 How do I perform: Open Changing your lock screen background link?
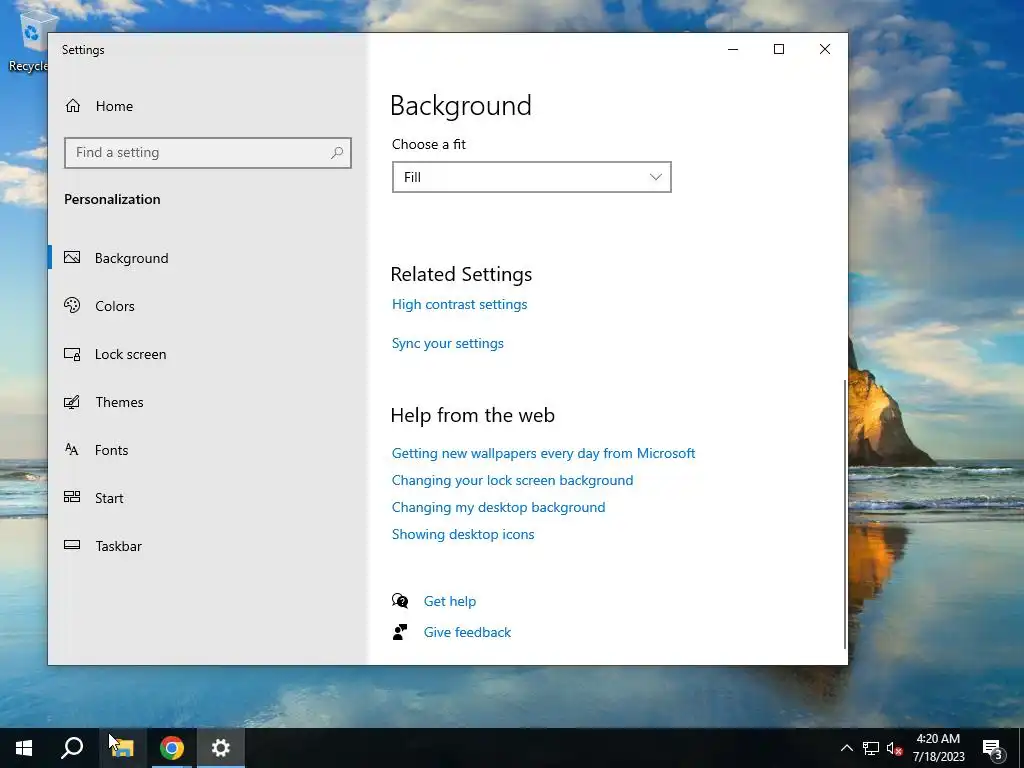512,480
